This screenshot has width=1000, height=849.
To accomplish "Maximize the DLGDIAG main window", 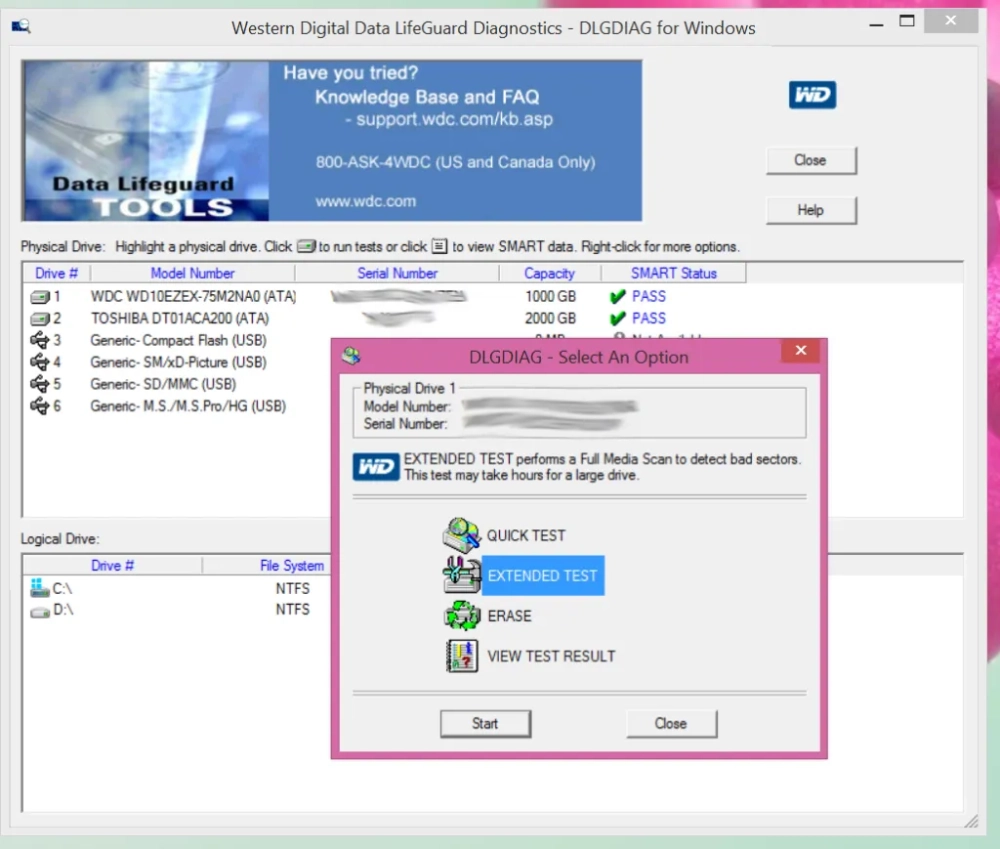I will click(x=907, y=22).
